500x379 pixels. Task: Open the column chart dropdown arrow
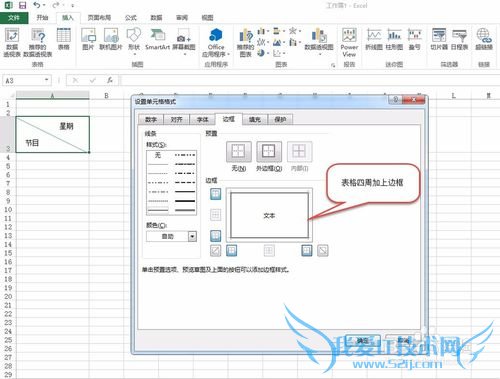[268, 31]
